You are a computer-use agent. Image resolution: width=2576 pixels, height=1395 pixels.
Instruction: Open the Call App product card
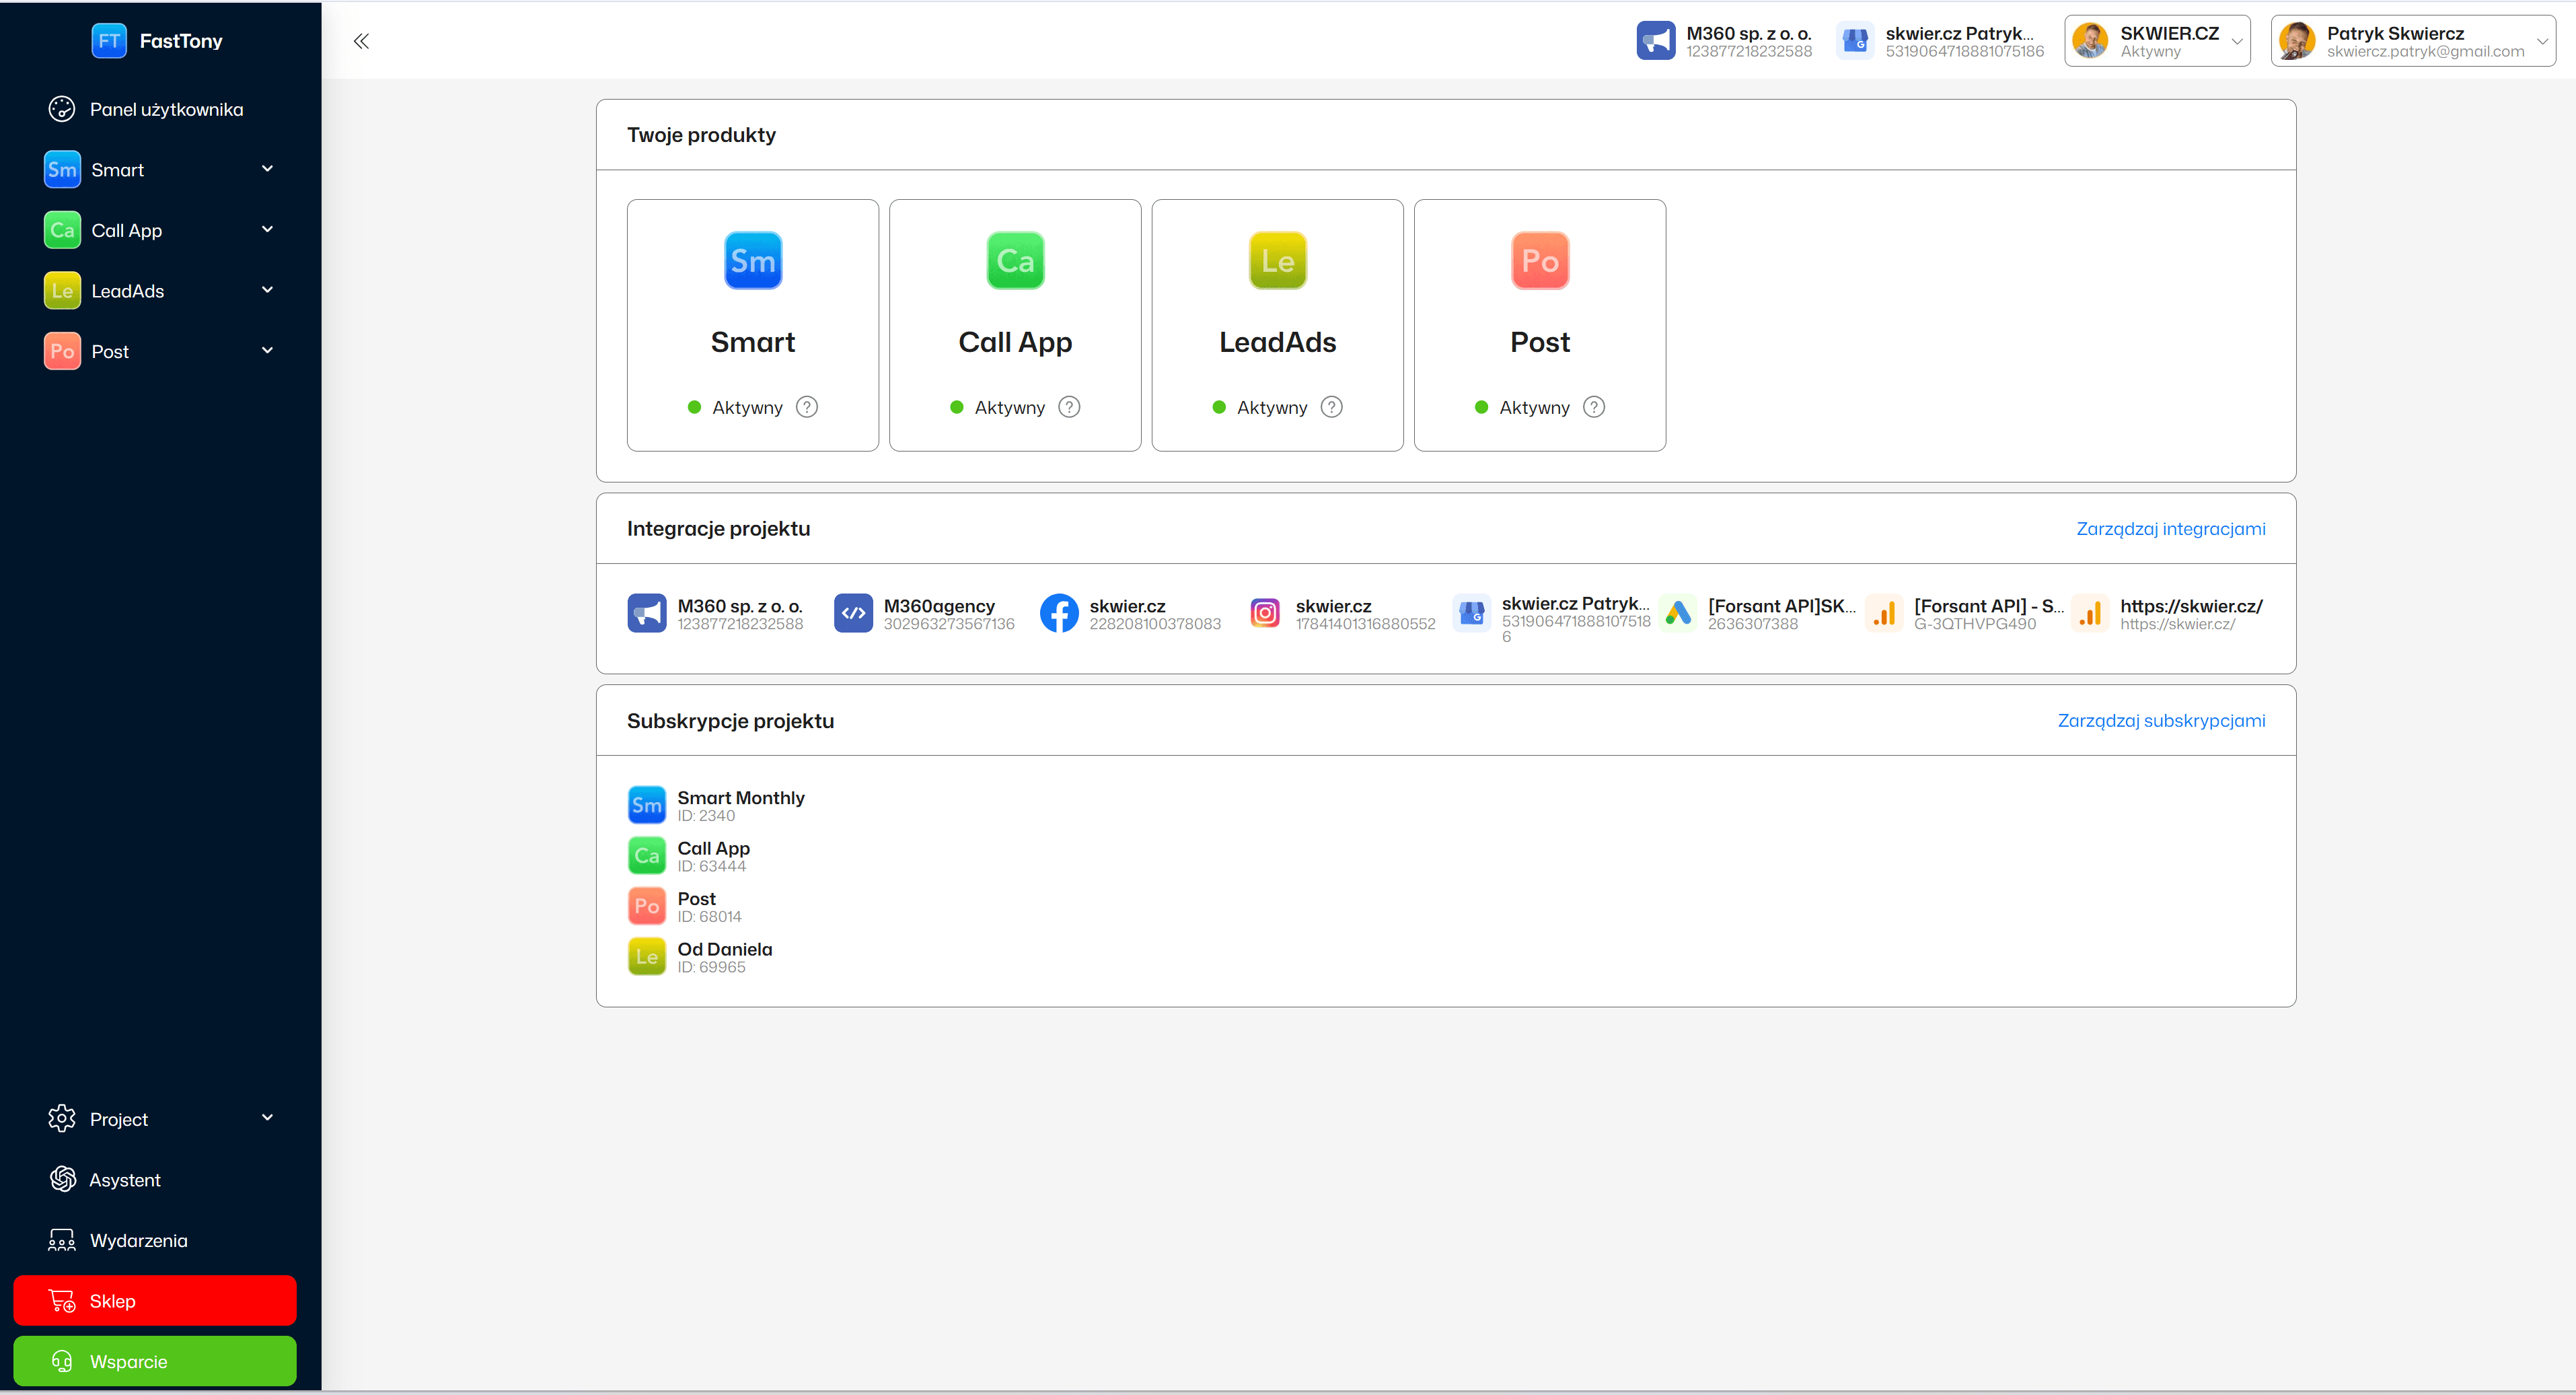point(1014,325)
